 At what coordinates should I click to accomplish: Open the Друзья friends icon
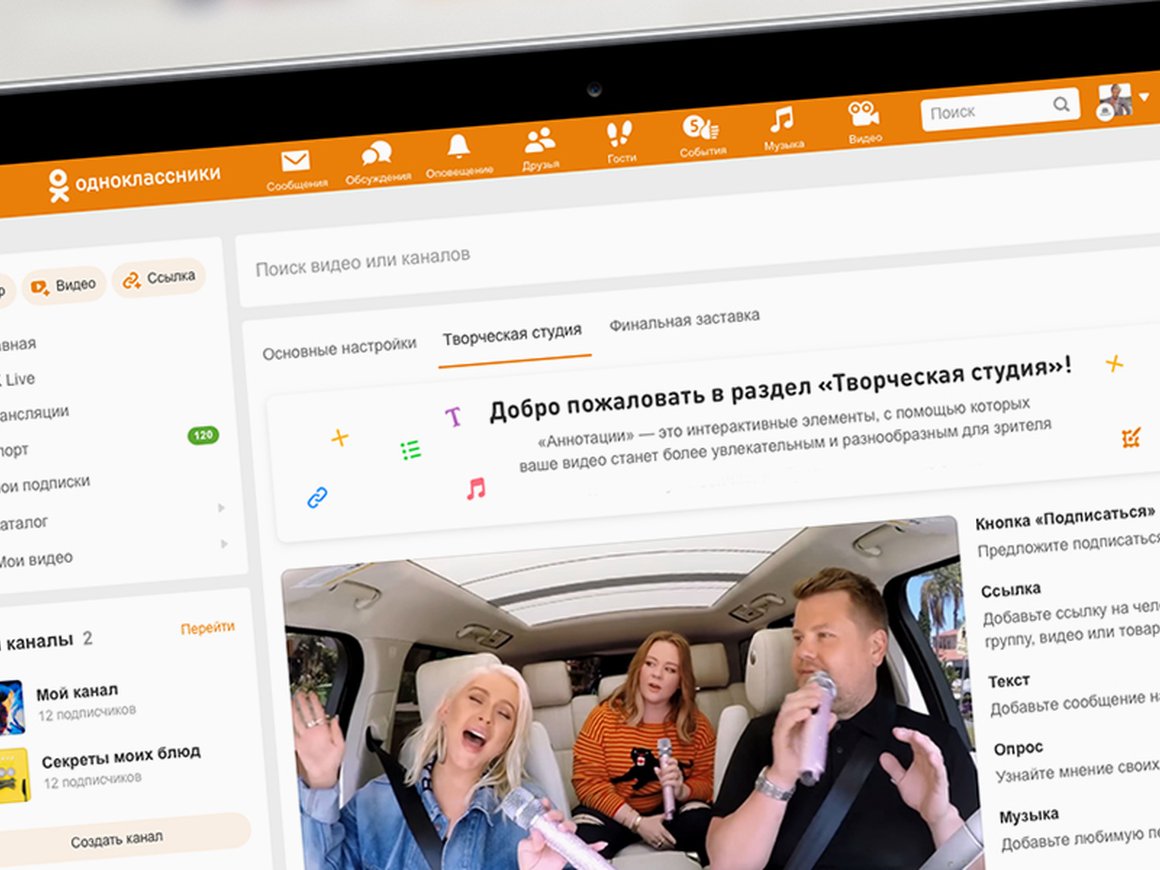point(540,141)
